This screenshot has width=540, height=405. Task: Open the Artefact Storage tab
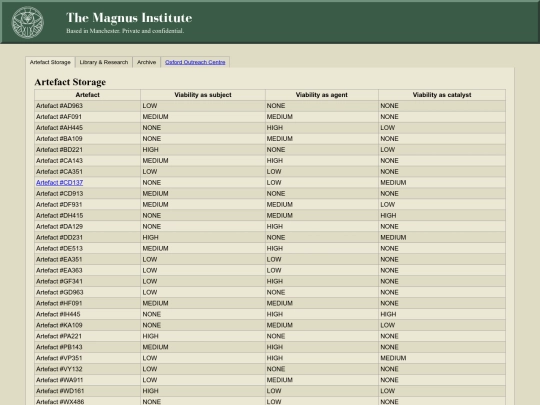[x=50, y=62]
